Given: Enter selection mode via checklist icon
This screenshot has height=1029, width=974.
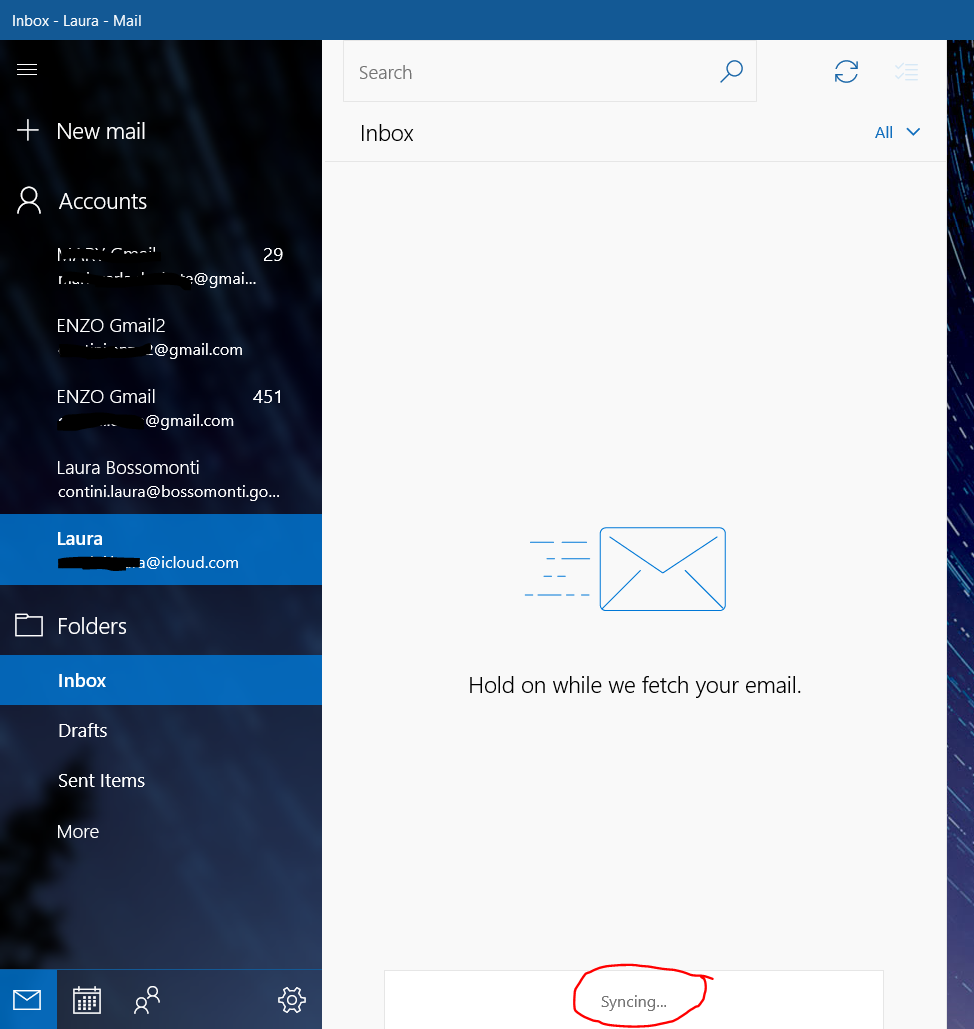Looking at the screenshot, I should (x=906, y=72).
